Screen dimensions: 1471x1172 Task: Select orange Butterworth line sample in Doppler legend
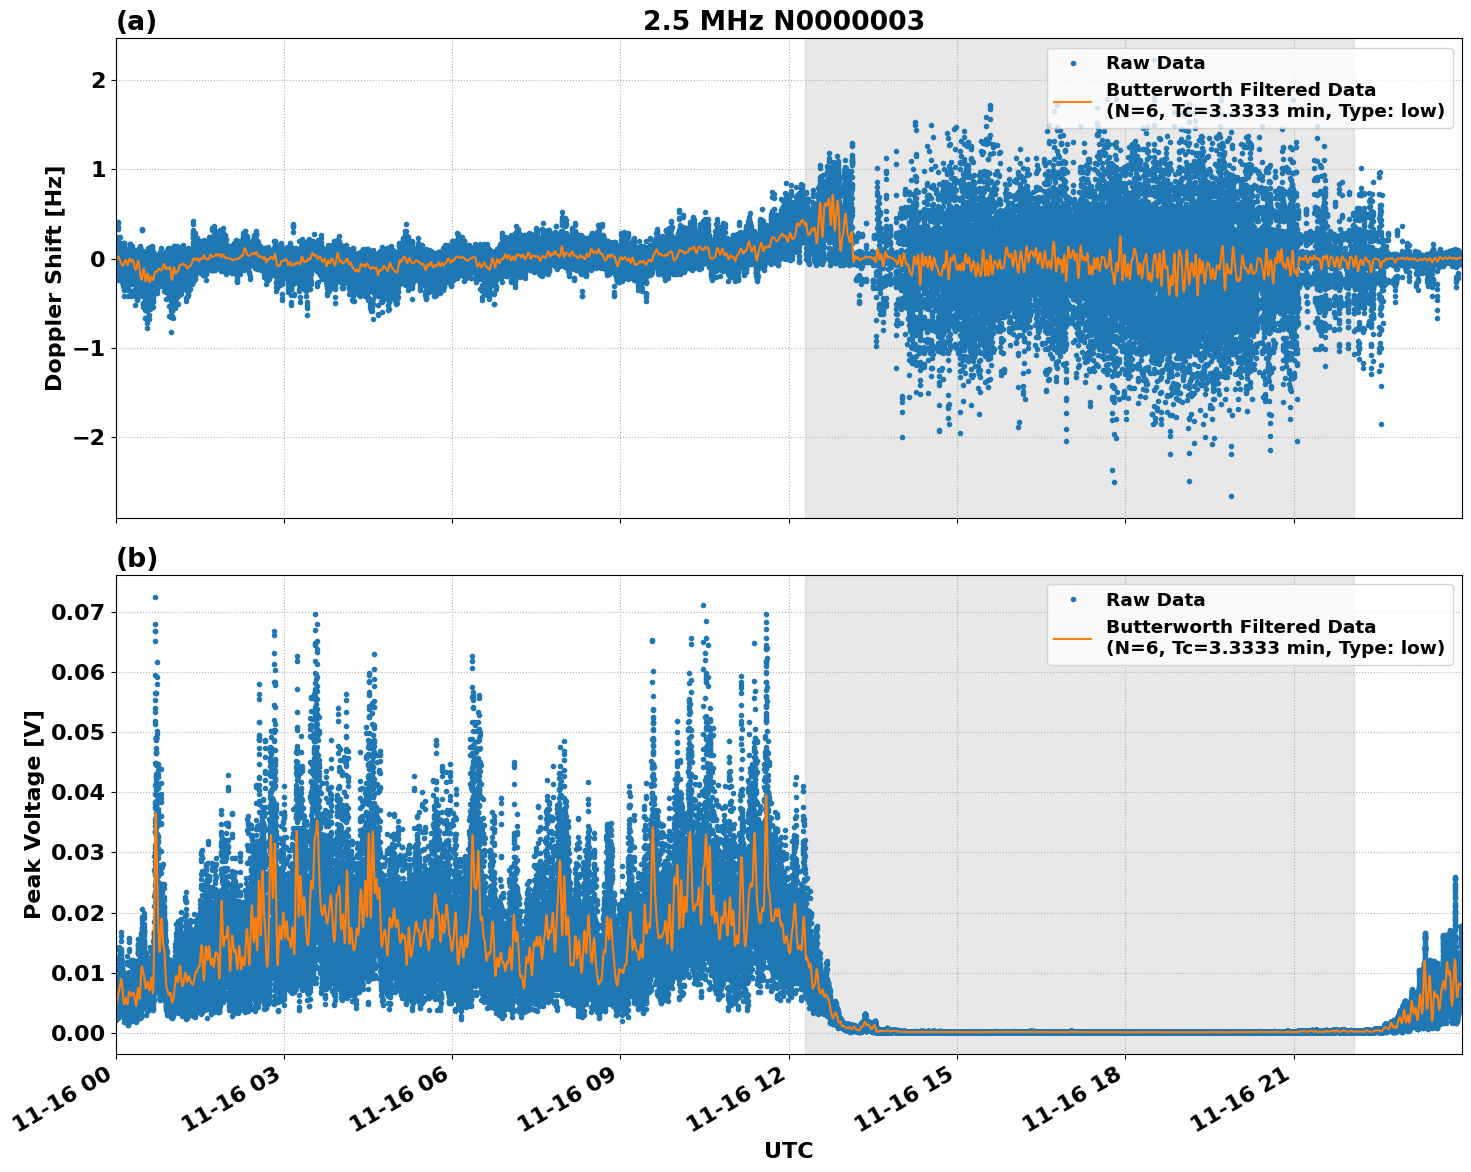tap(1073, 101)
